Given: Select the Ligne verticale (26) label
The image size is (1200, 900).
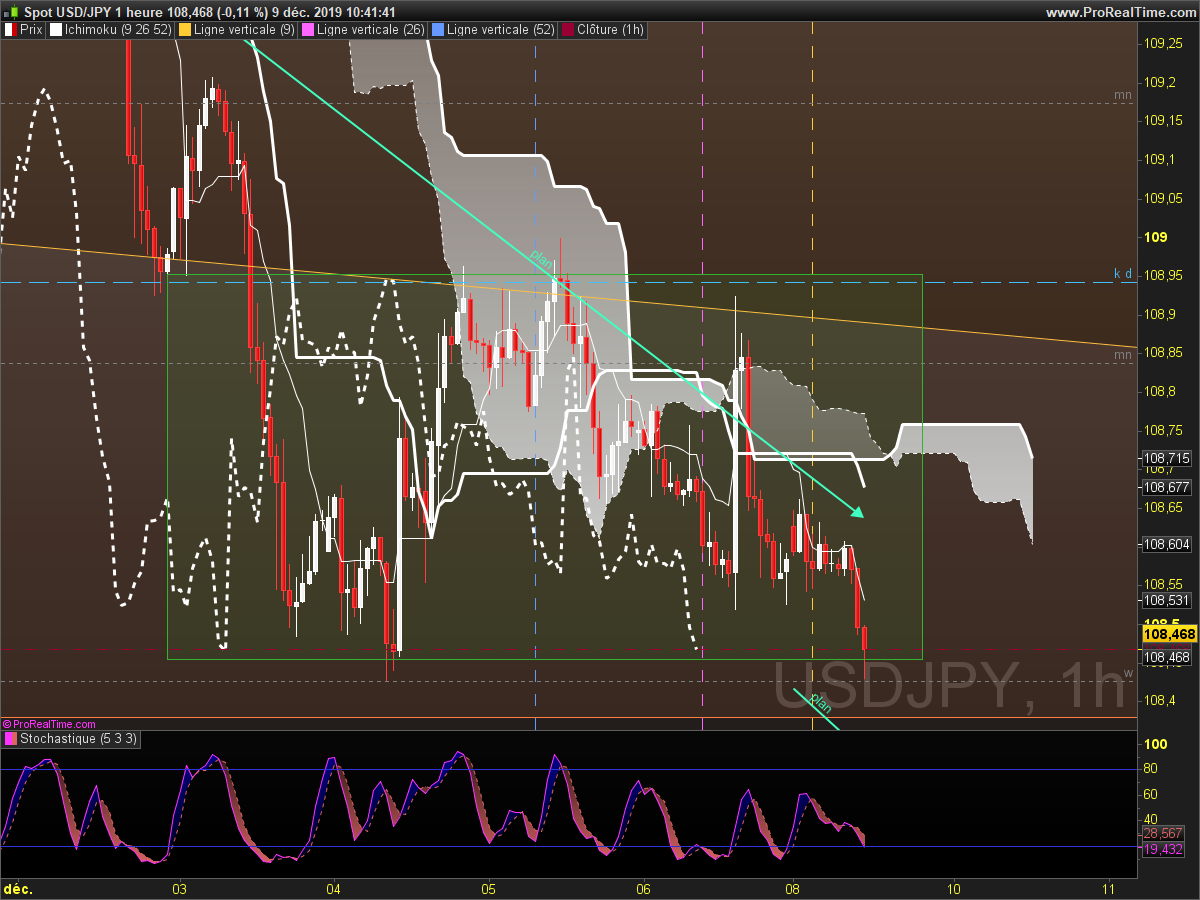Looking at the screenshot, I should (x=371, y=30).
